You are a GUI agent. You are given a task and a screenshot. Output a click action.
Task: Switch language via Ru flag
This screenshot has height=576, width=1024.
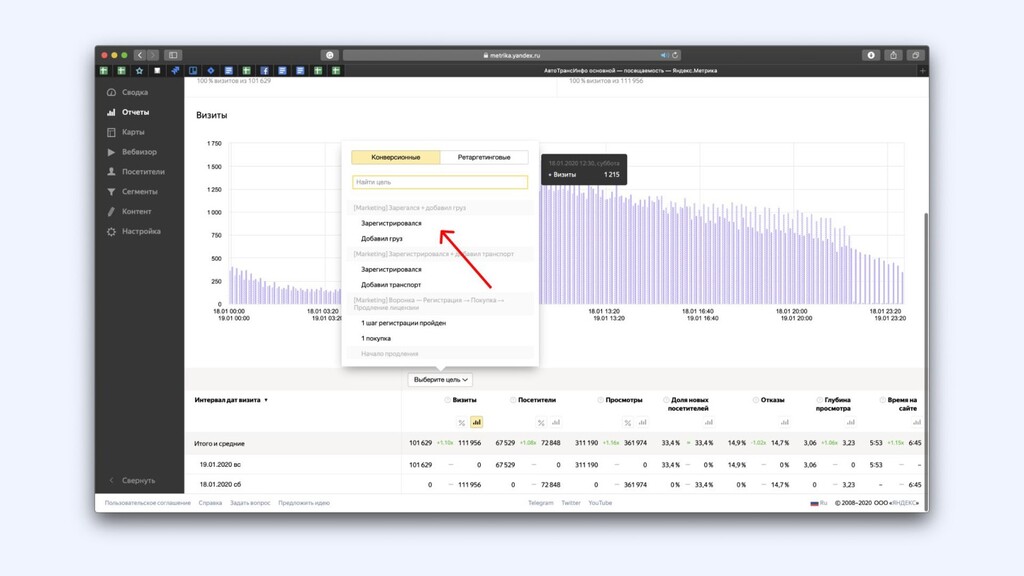(819, 503)
